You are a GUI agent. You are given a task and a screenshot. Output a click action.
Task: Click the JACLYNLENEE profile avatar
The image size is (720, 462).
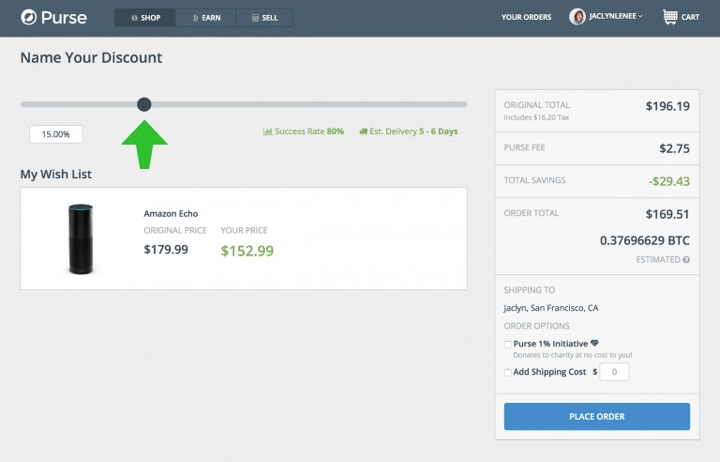click(577, 17)
